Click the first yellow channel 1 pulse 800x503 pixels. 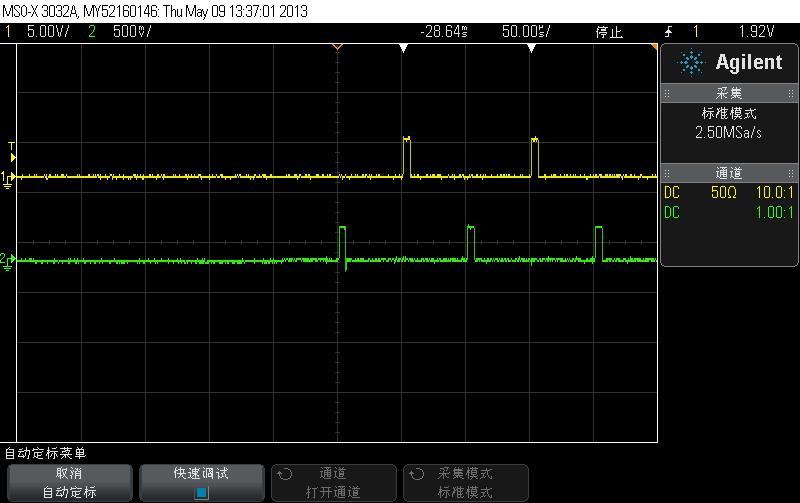coord(407,157)
